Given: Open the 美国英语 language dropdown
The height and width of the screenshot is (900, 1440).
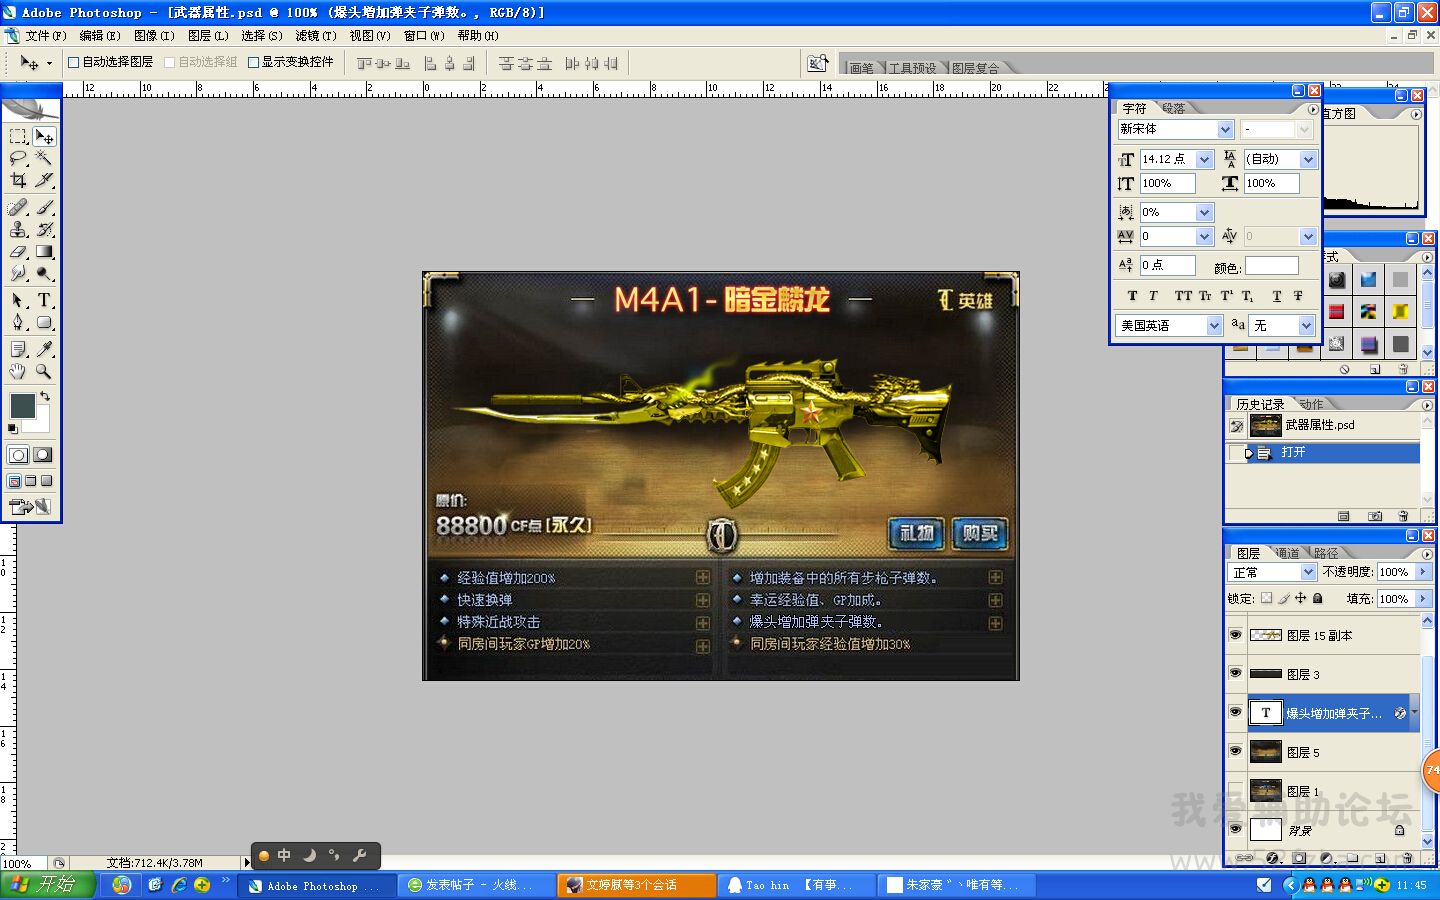Looking at the screenshot, I should click(1214, 325).
